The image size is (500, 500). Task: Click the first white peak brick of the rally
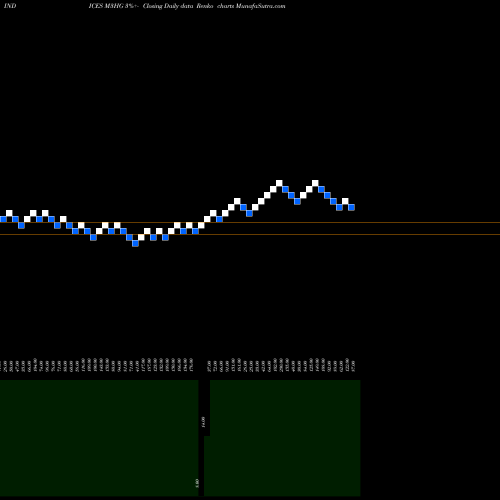point(279,183)
